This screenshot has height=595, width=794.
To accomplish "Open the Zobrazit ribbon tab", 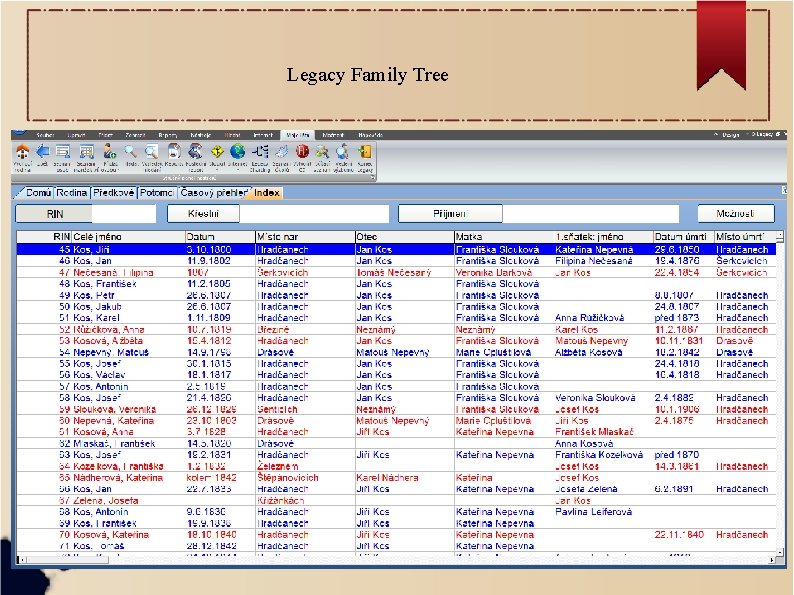I will pos(135,135).
